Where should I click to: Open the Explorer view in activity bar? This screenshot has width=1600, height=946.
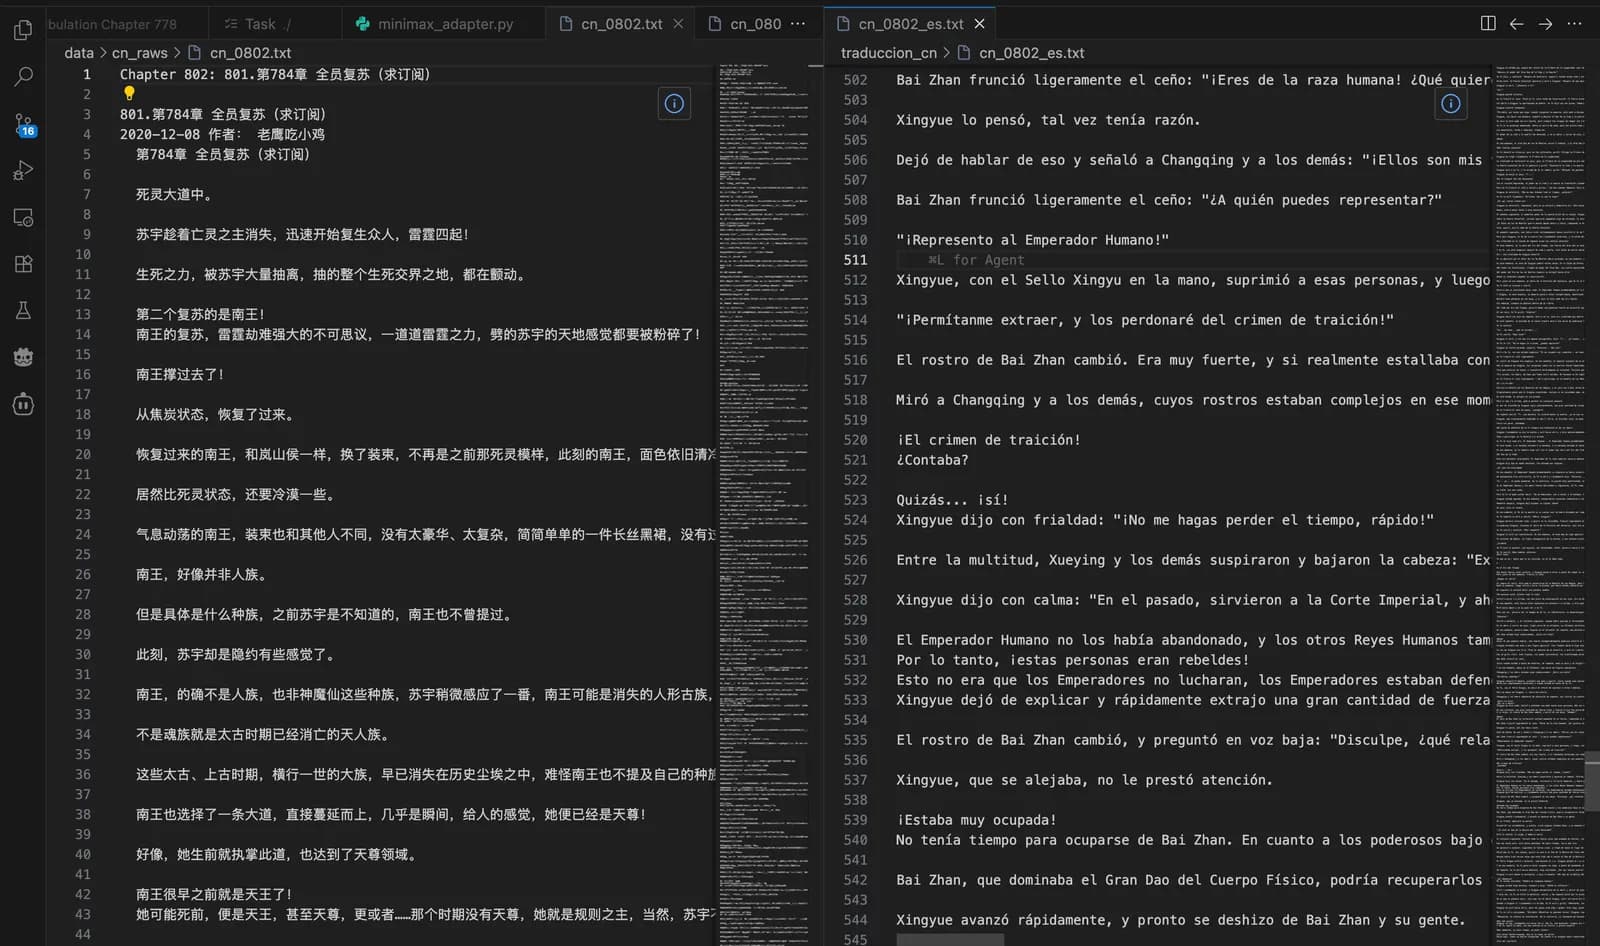tap(23, 30)
